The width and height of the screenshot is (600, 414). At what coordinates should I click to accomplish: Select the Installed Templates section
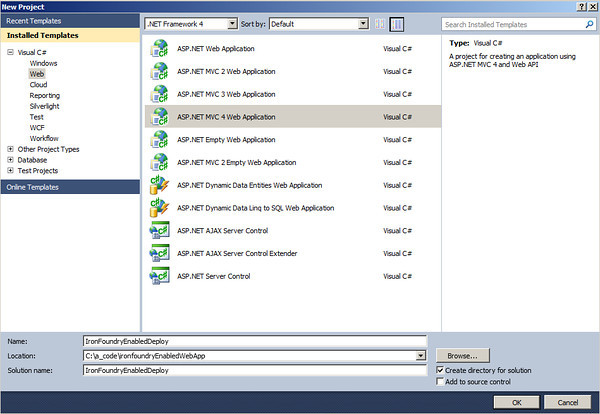(70, 35)
